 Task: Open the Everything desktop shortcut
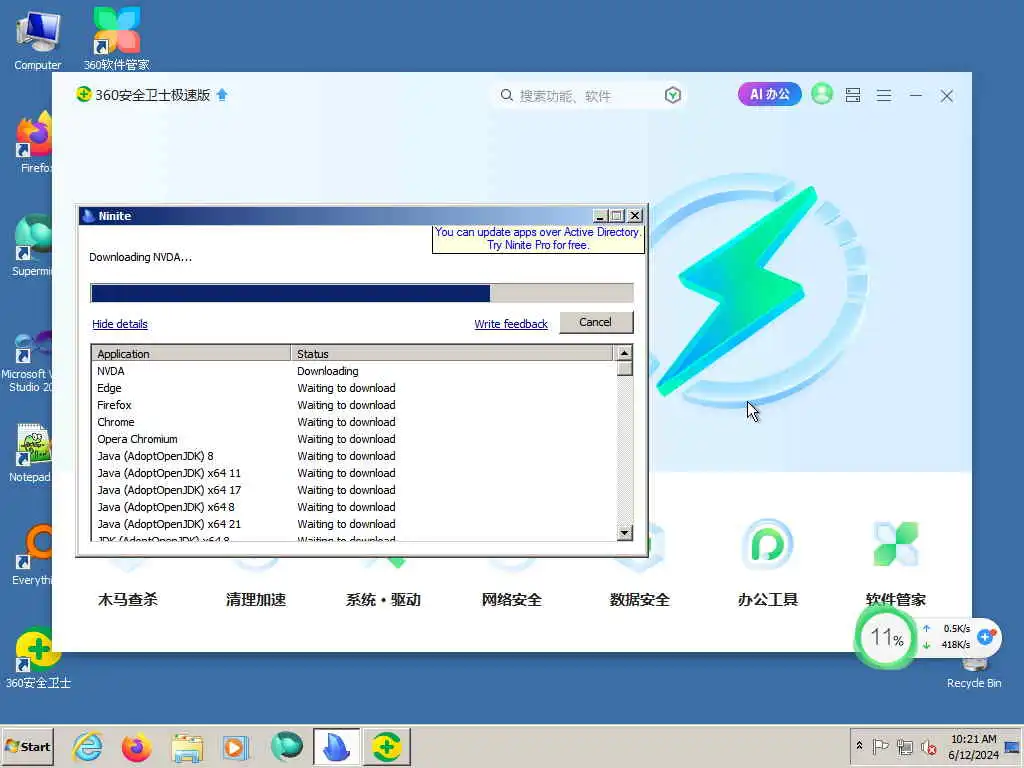click(x=33, y=555)
